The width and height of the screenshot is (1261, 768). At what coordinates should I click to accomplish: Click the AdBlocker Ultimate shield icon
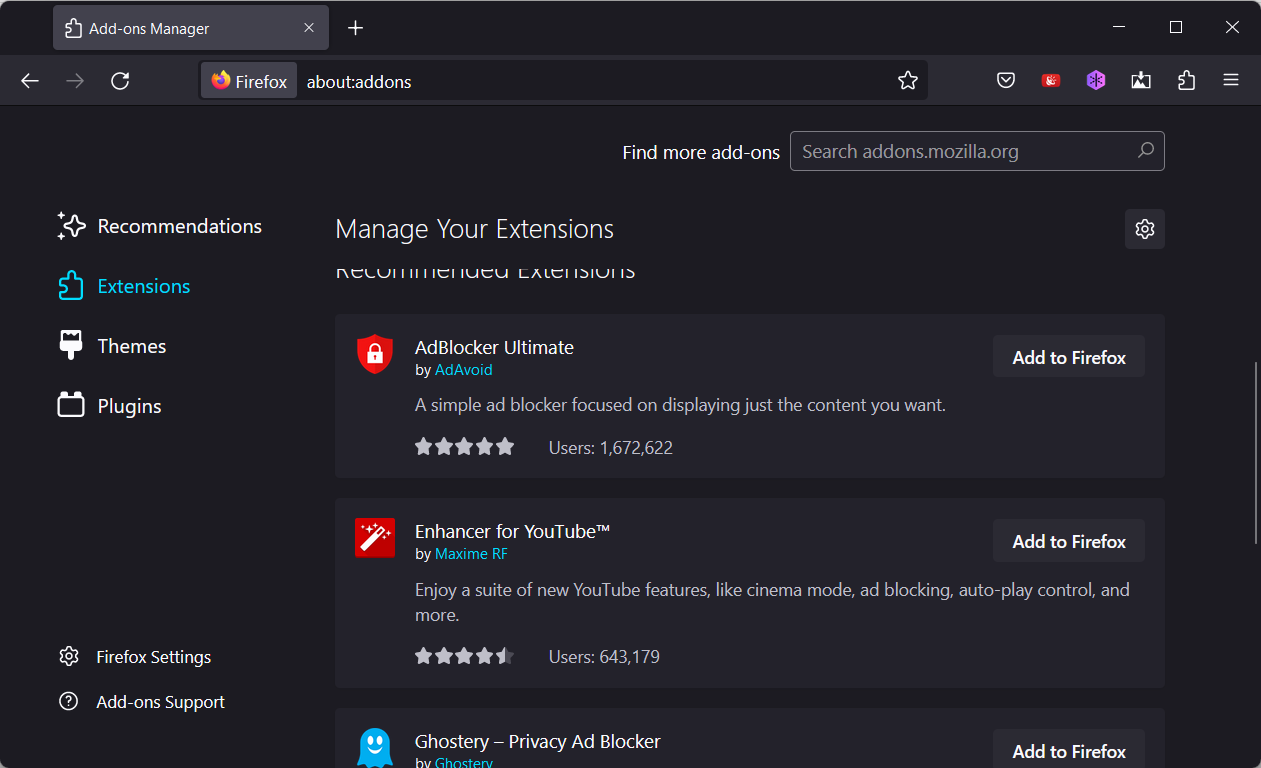(375, 354)
